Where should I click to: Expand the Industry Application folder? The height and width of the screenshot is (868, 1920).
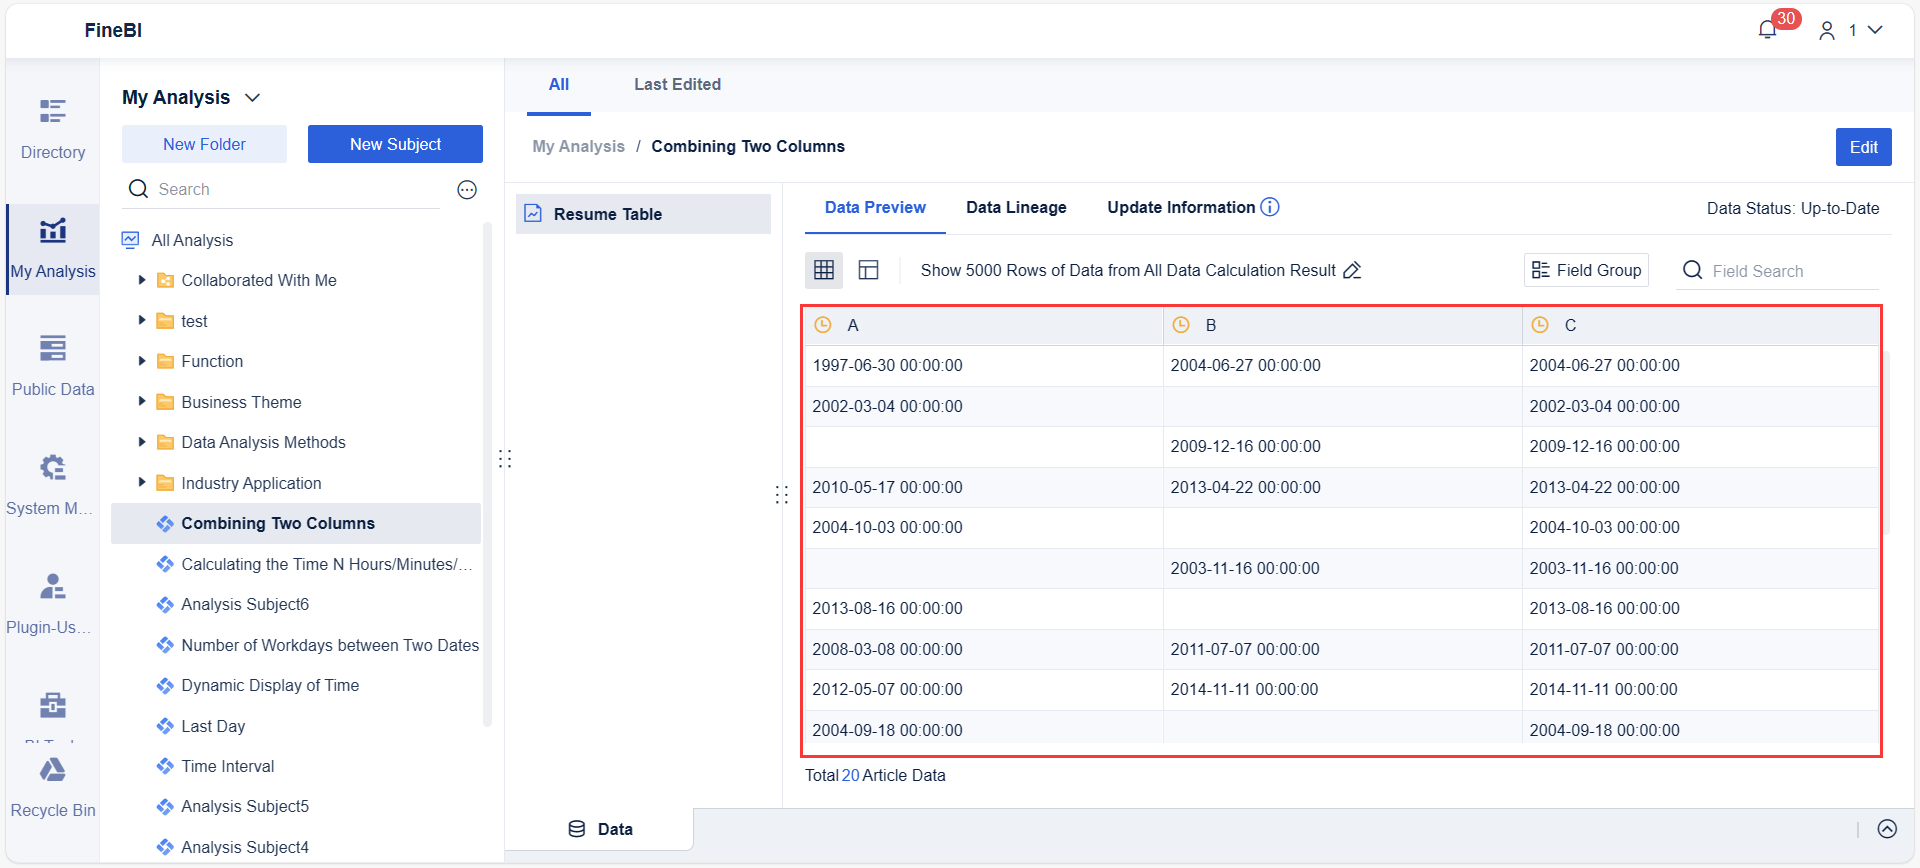[141, 483]
